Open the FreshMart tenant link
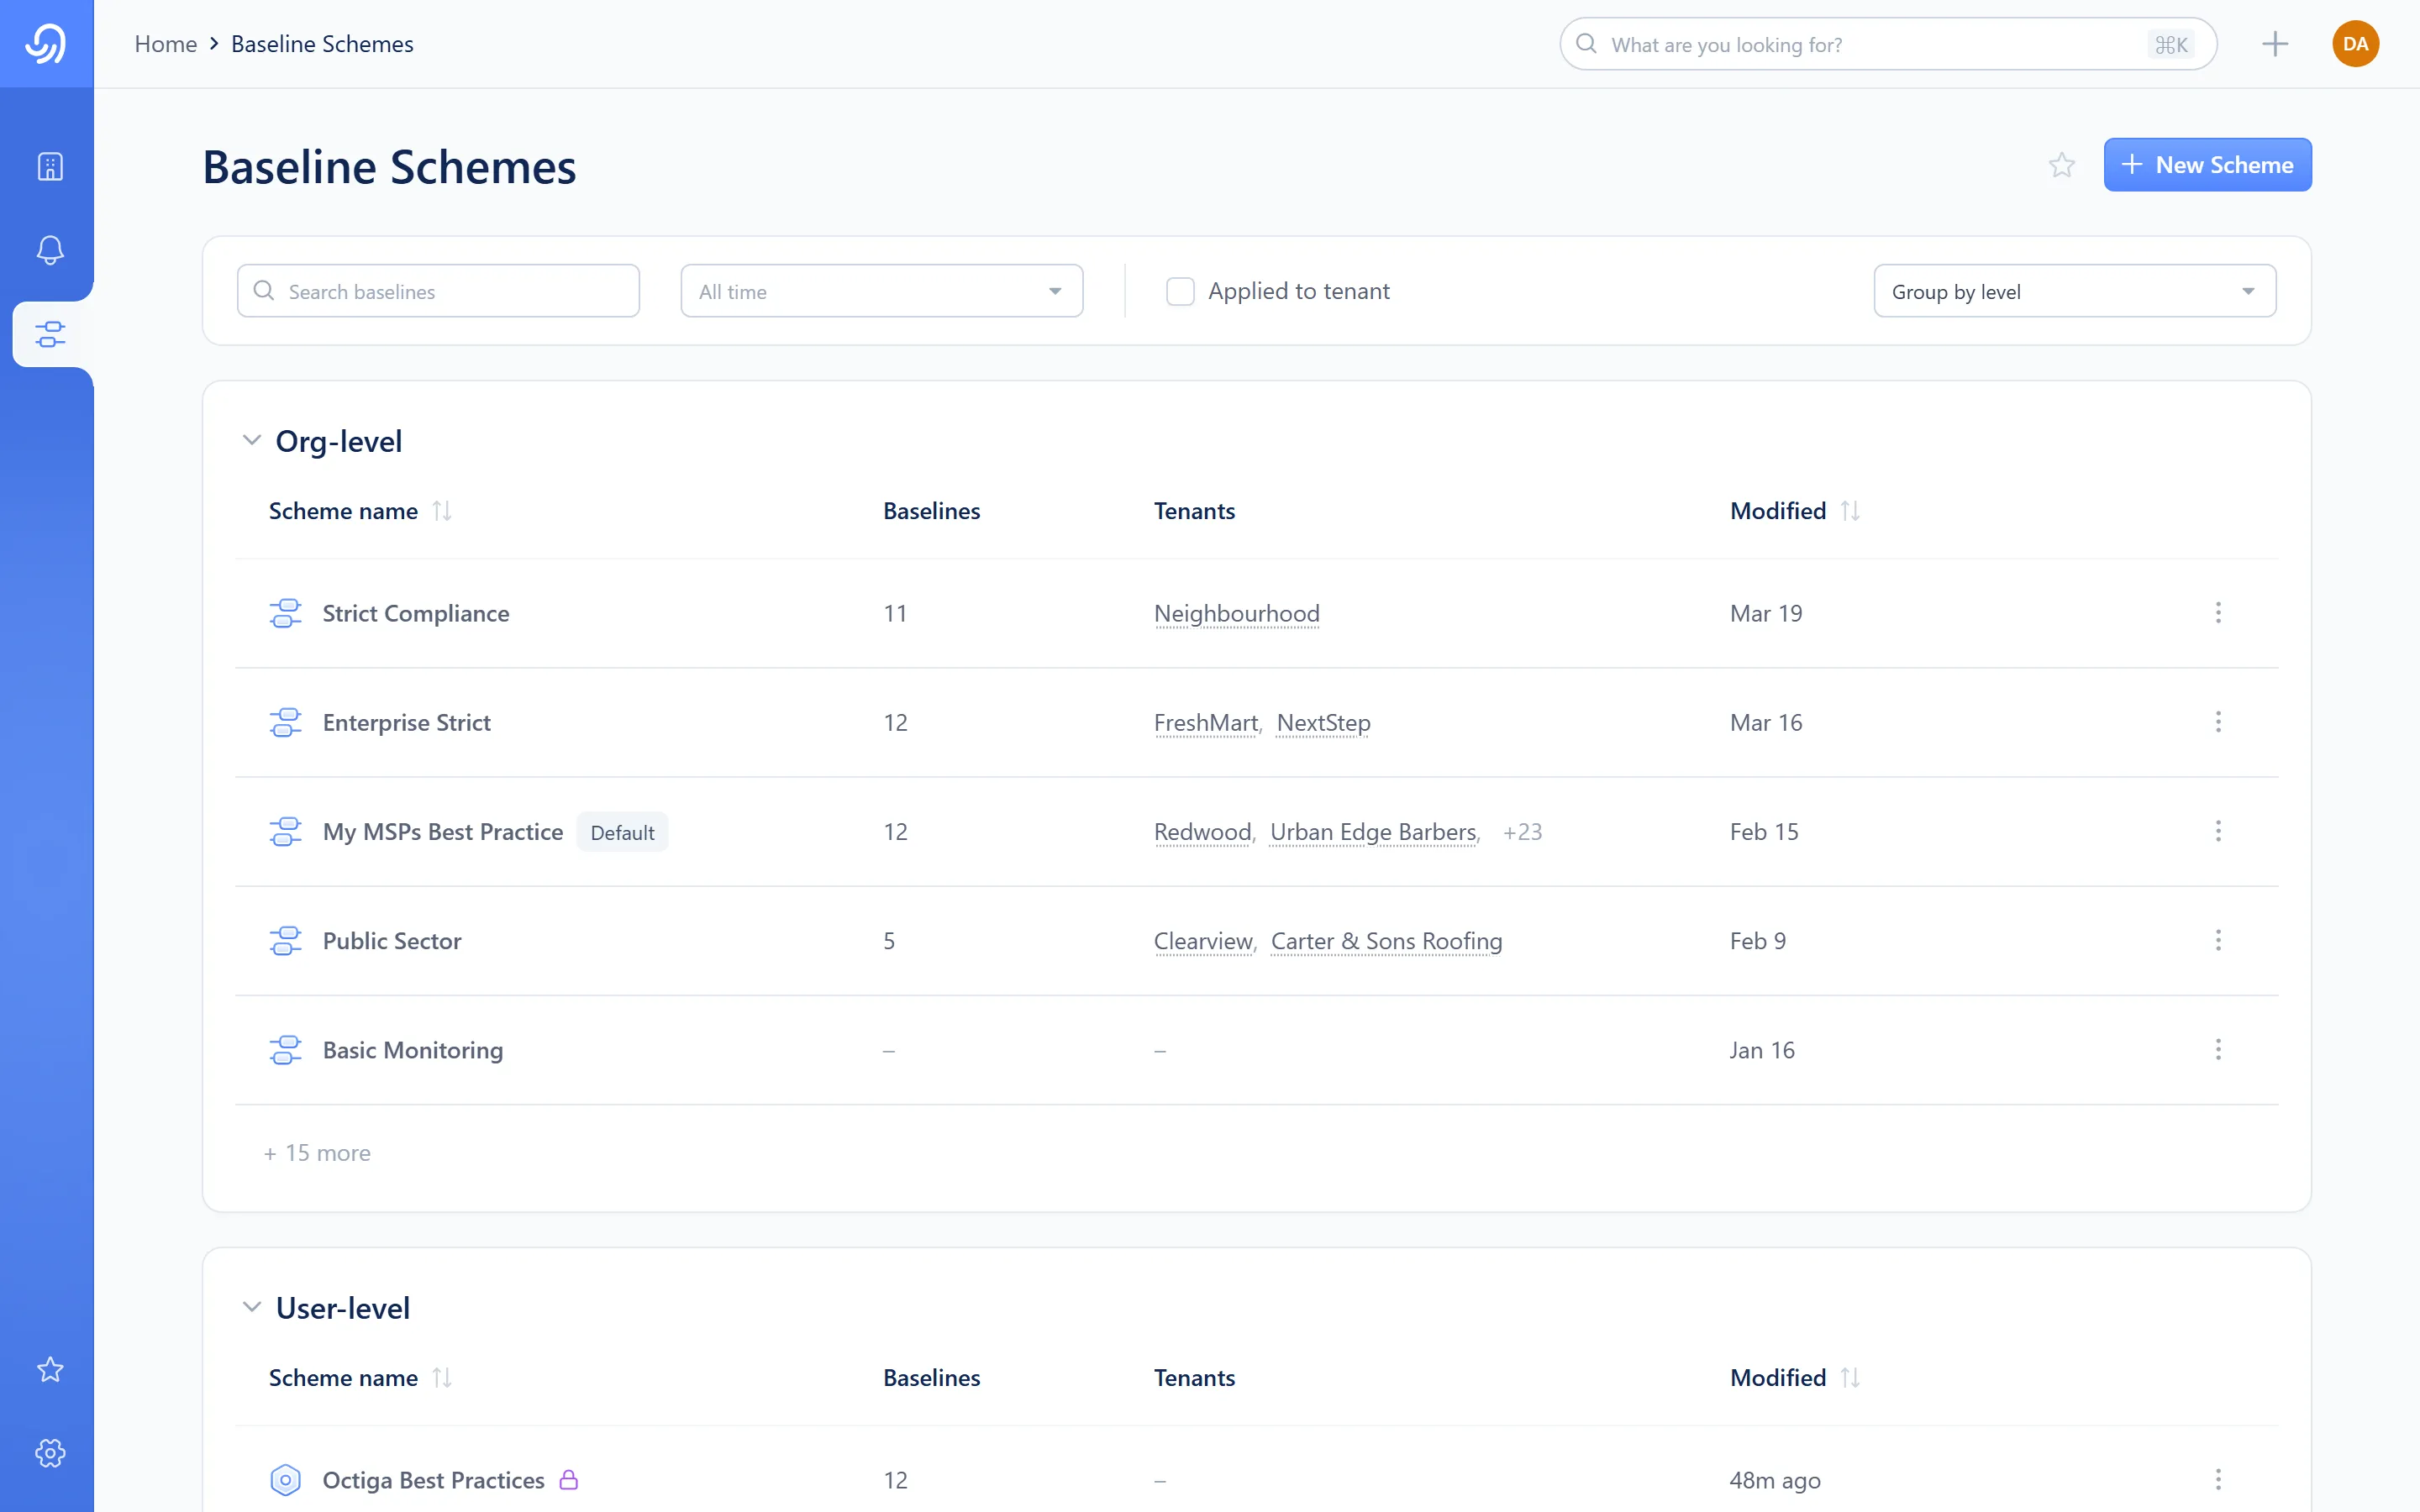 click(x=1206, y=722)
